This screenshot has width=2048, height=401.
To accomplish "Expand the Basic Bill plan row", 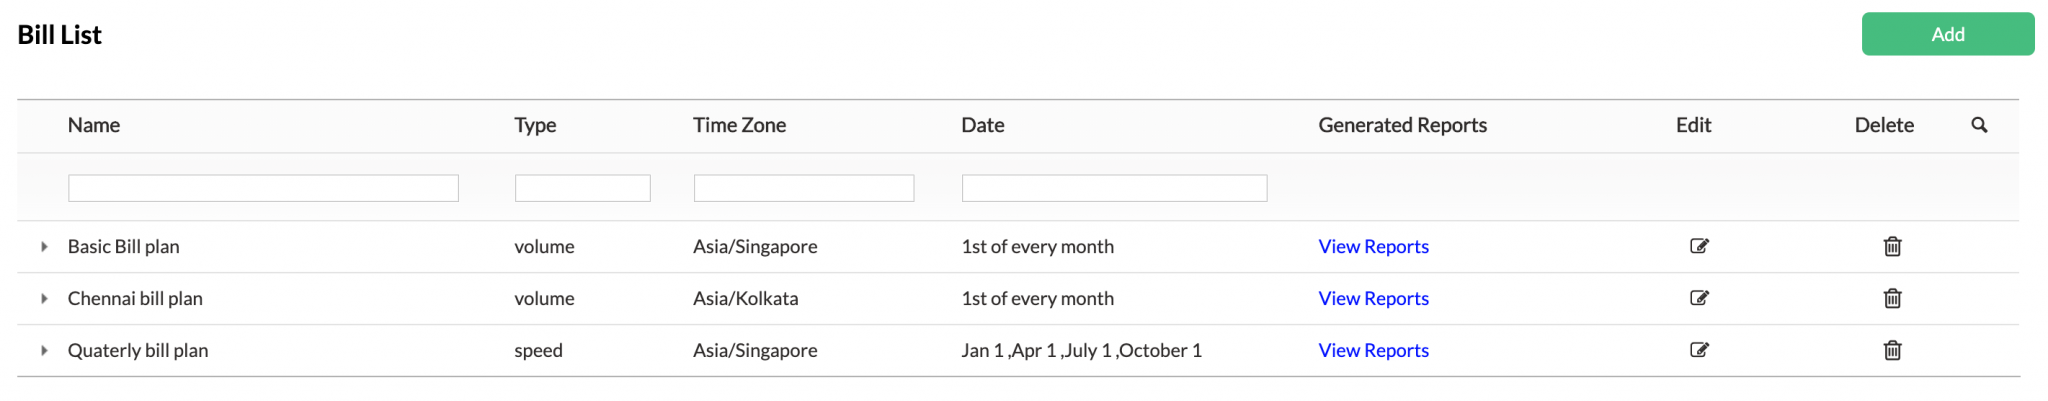I will point(44,246).
